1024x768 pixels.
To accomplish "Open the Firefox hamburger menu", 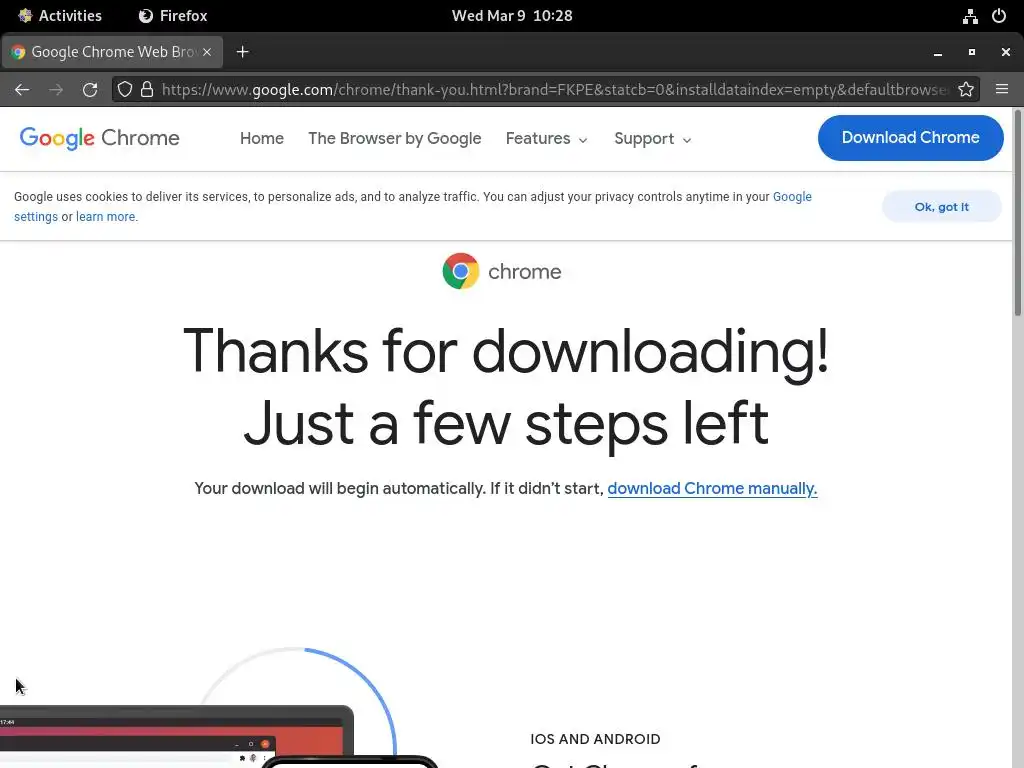I will (x=1002, y=89).
